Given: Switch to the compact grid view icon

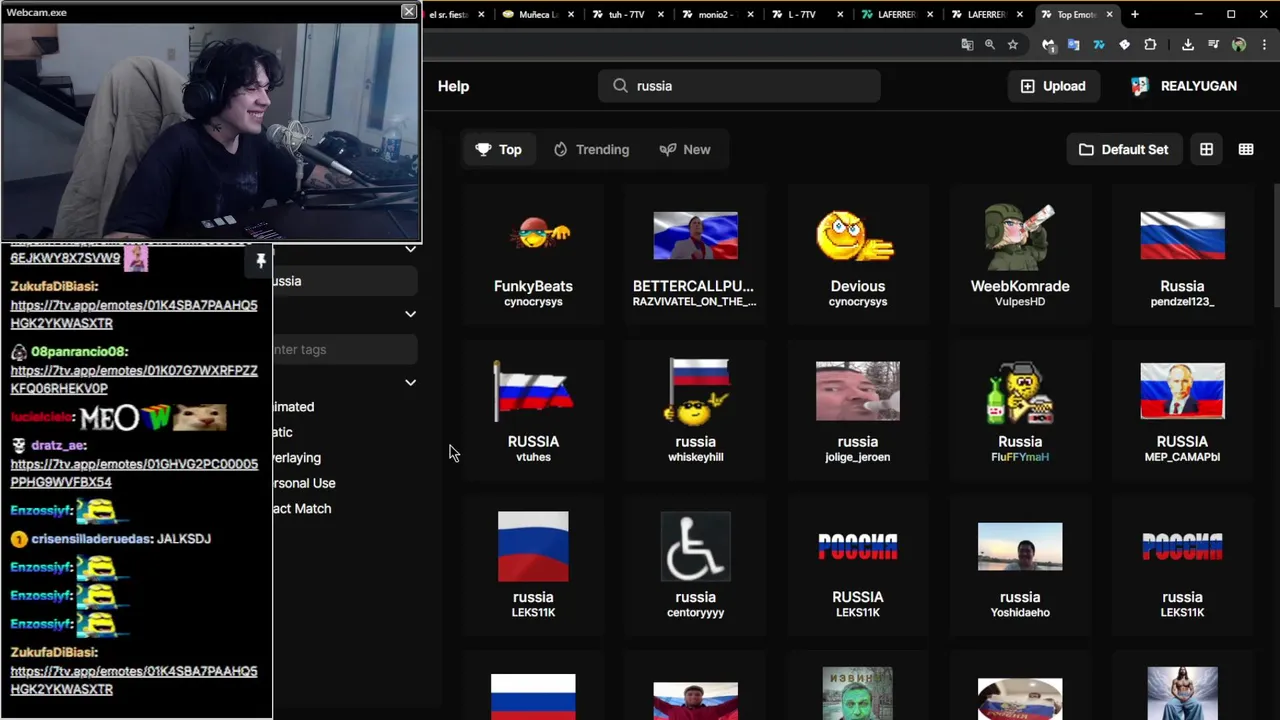Looking at the screenshot, I should [x=1246, y=149].
